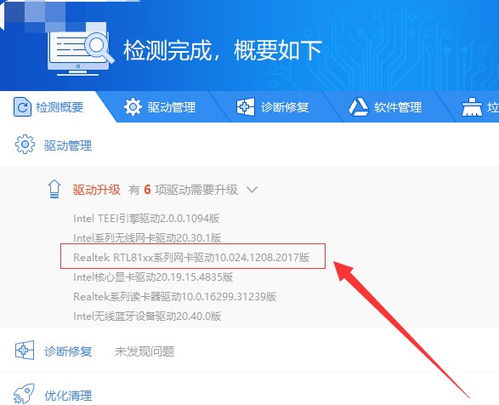Click the gear icon on 驱动管理 tab
Viewport: 499px width, 405px height.
pos(133,107)
